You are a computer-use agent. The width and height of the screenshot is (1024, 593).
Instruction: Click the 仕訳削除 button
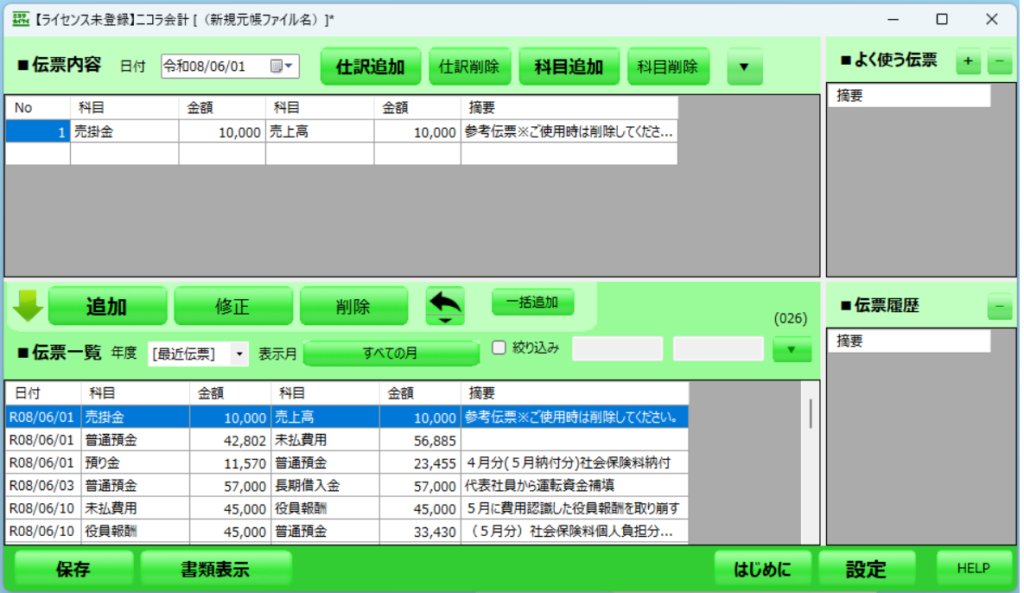point(469,67)
